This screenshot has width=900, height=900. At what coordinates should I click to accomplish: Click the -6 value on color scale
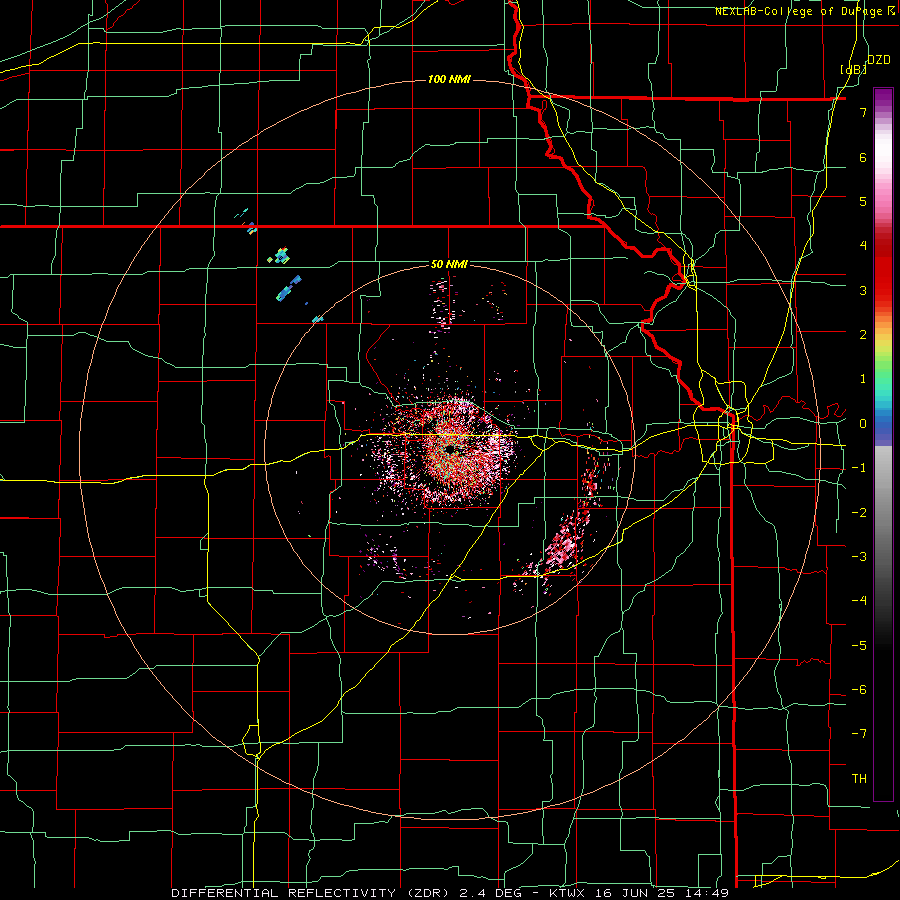859,690
